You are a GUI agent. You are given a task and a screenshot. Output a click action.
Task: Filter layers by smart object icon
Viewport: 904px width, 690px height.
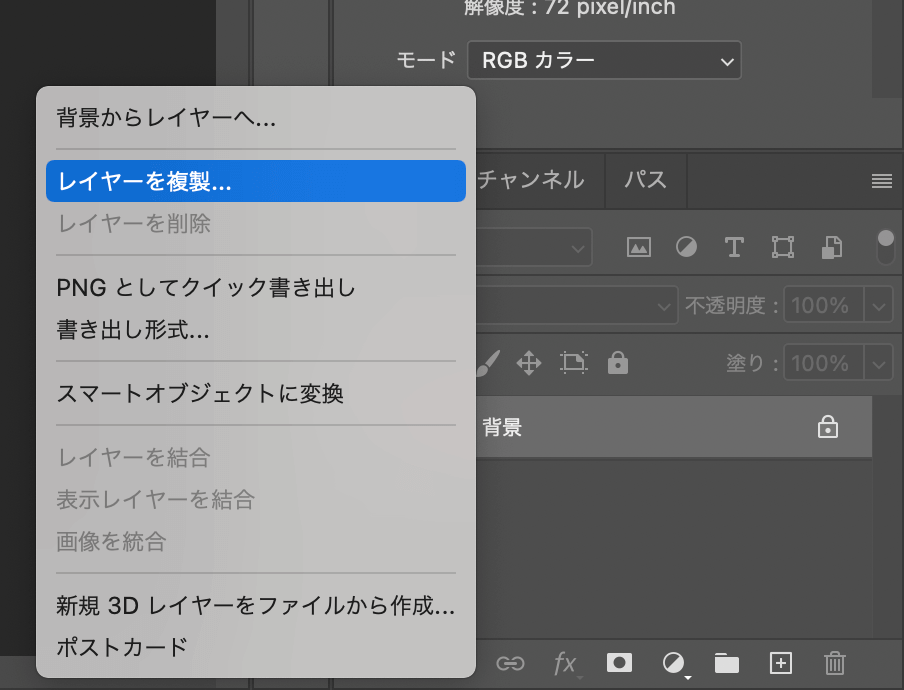point(832,247)
